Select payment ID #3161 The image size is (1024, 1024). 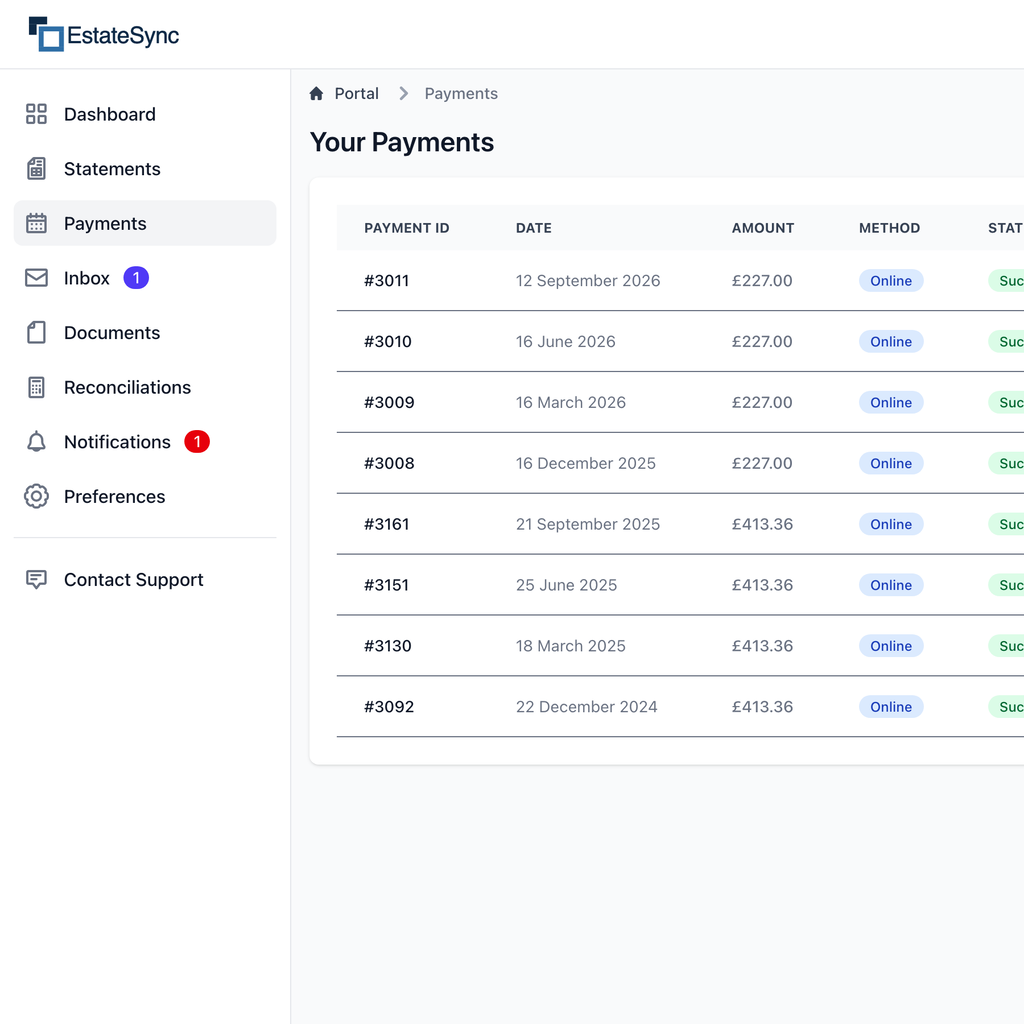387,524
